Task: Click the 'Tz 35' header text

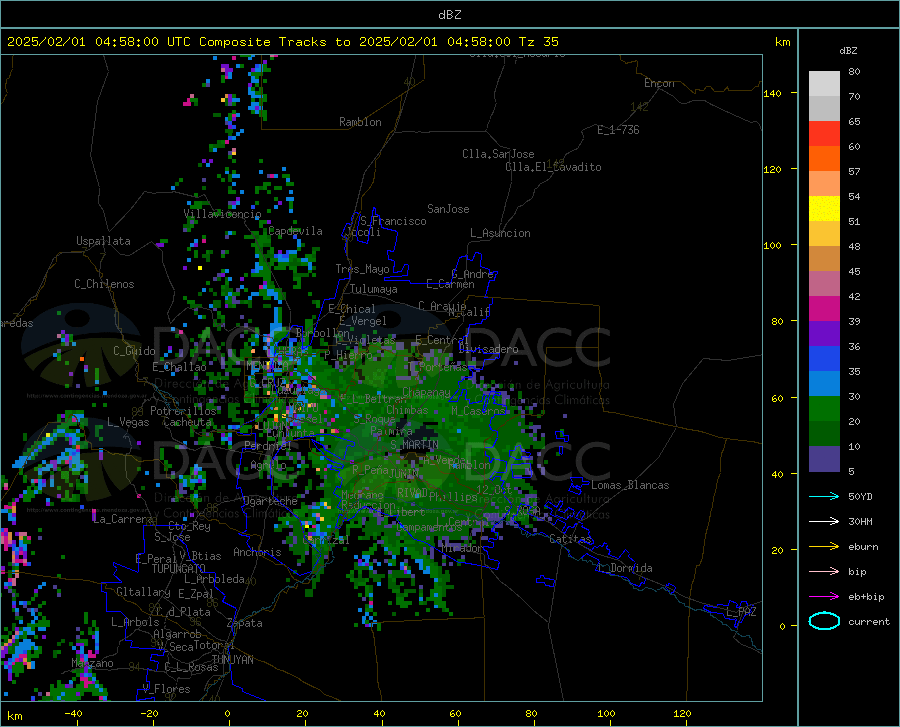Action: [x=538, y=42]
